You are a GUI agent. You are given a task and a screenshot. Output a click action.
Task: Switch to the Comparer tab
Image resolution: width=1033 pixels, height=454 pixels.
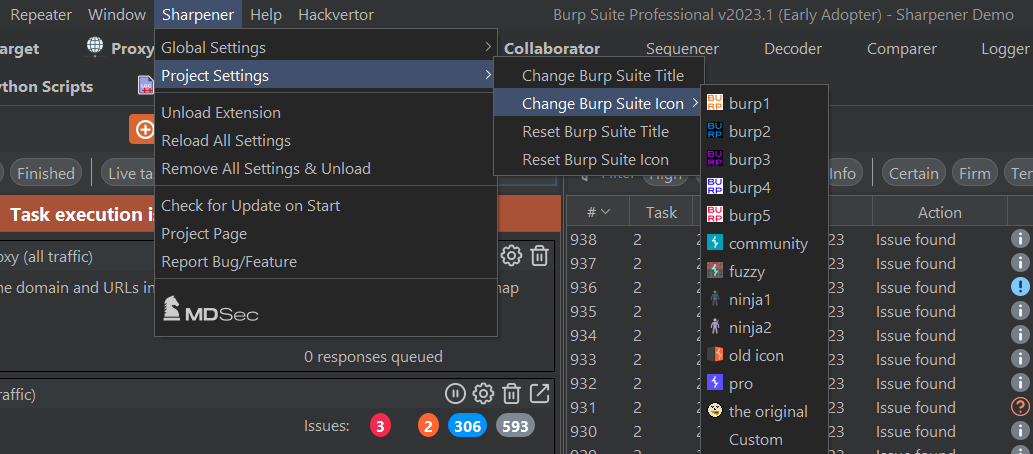[x=901, y=48]
